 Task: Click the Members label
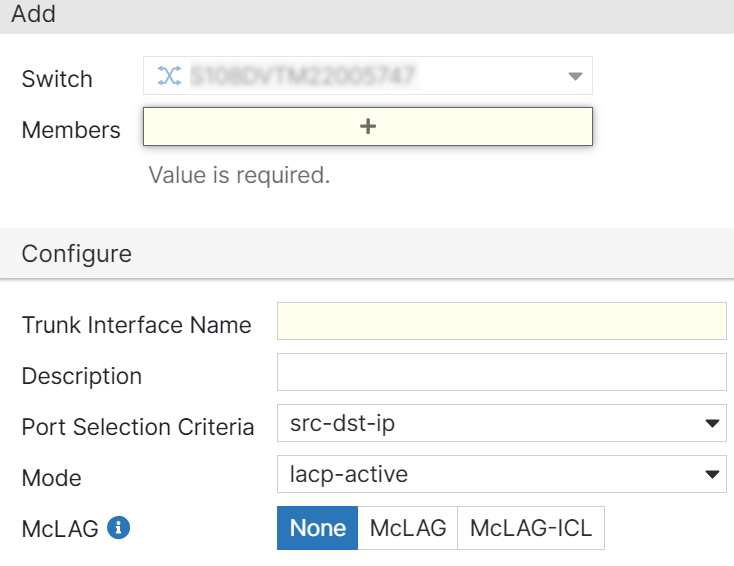click(x=71, y=130)
